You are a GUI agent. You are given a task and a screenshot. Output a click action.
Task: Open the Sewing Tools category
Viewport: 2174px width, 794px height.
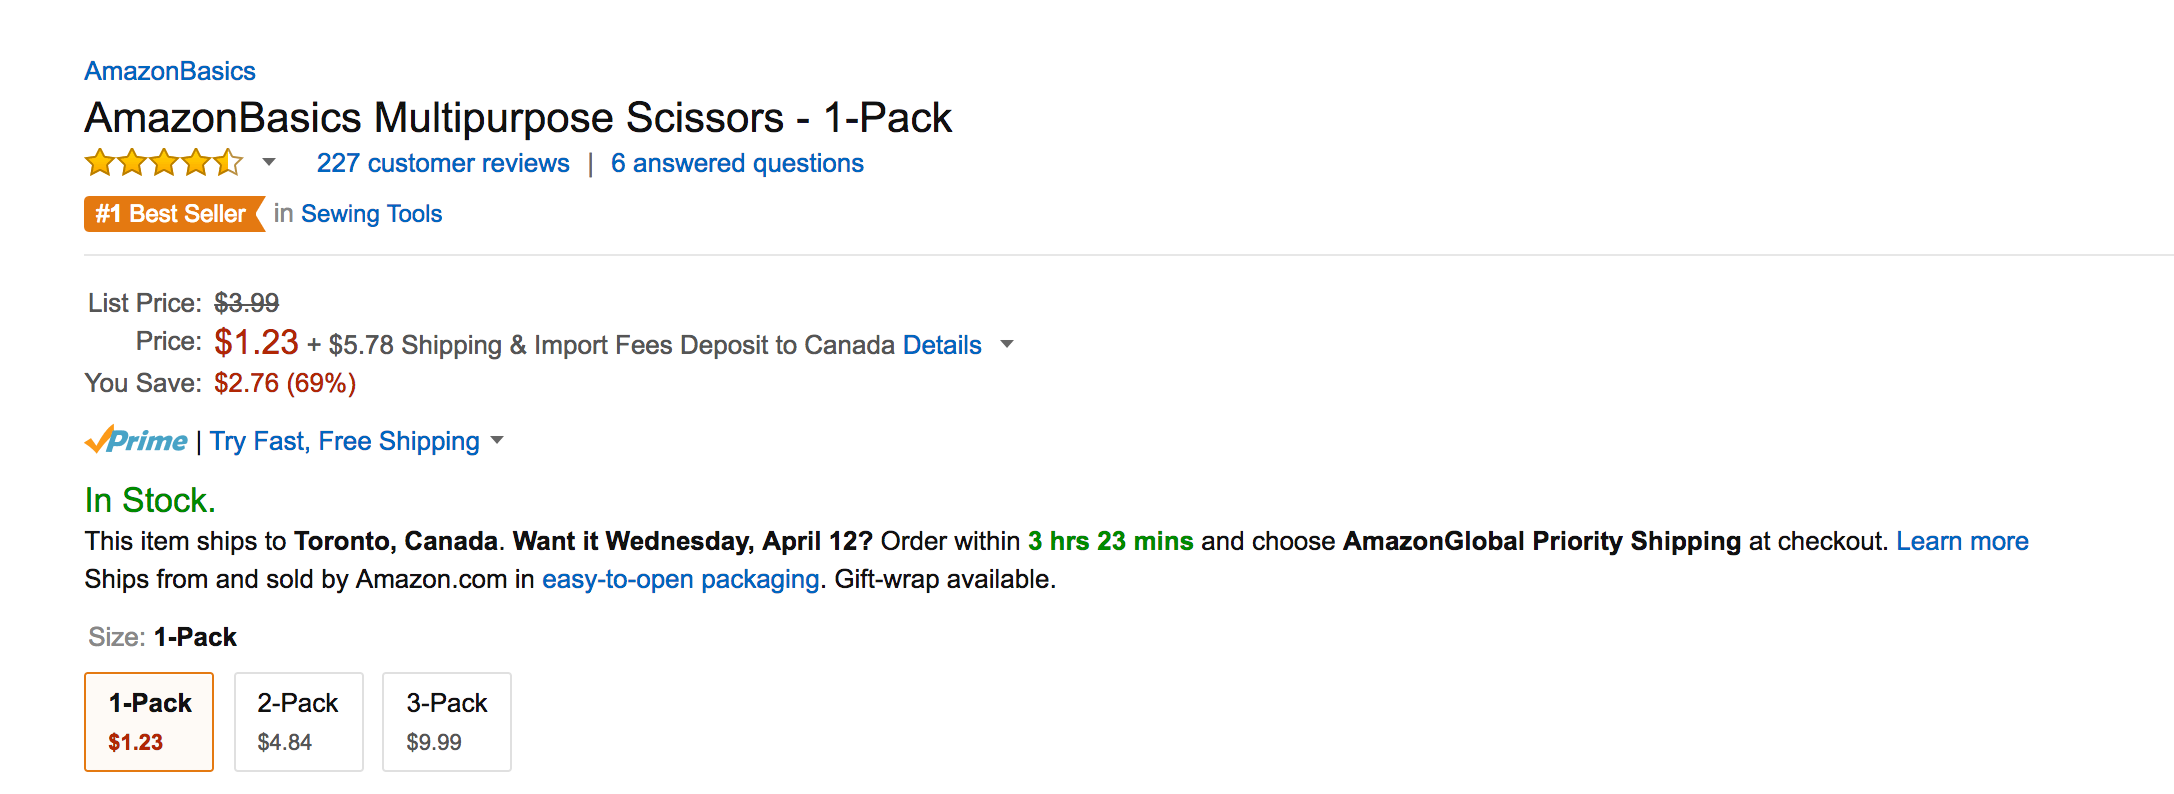371,213
